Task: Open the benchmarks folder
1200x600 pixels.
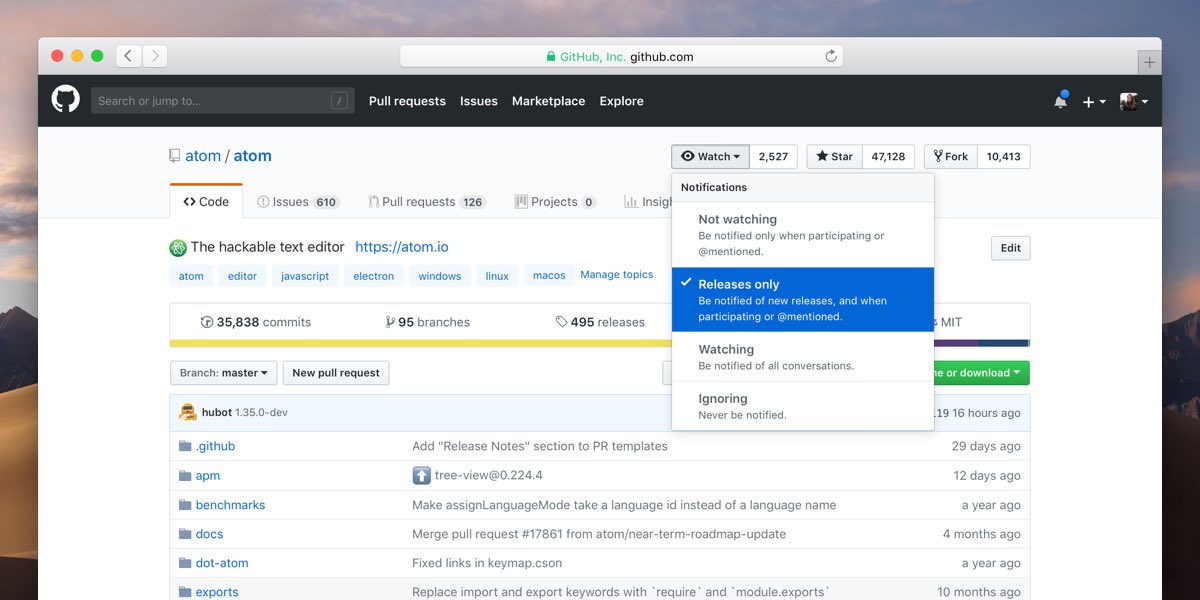Action: point(231,505)
